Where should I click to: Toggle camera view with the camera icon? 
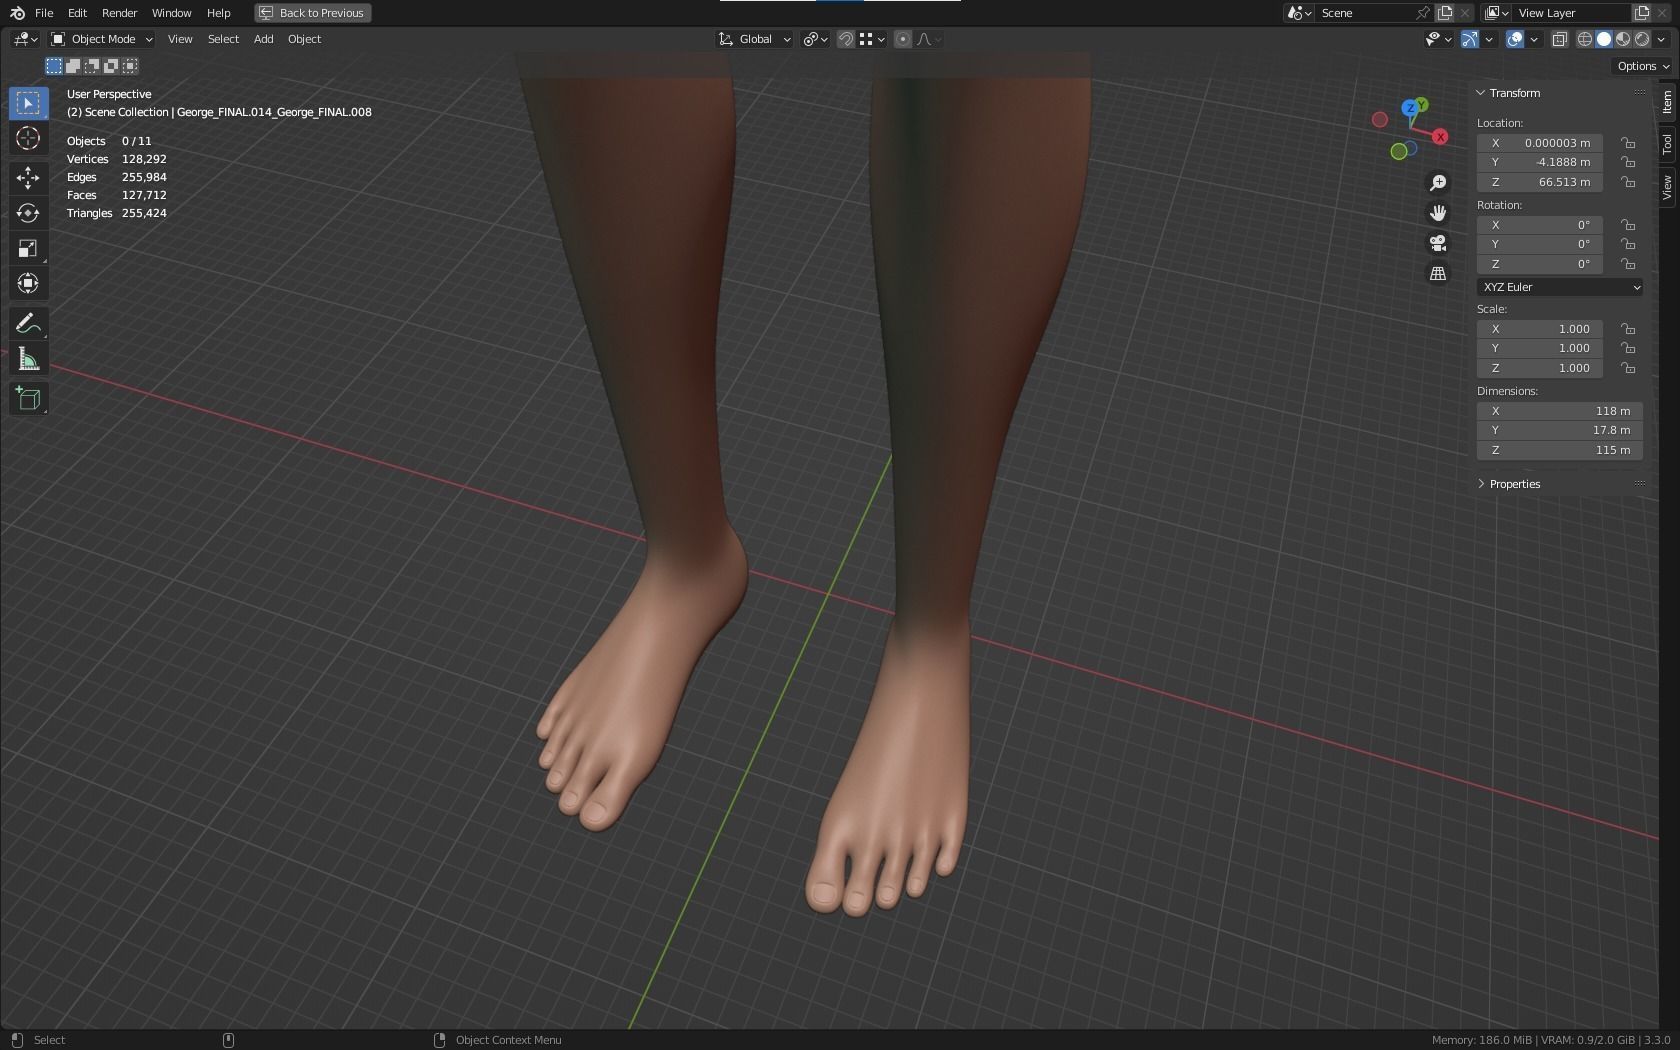(1438, 243)
